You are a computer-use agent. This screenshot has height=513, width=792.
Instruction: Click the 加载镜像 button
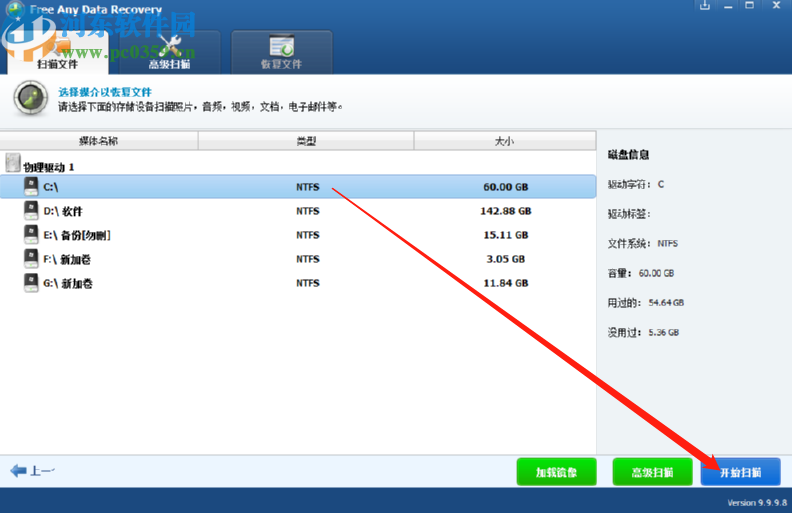coord(557,472)
